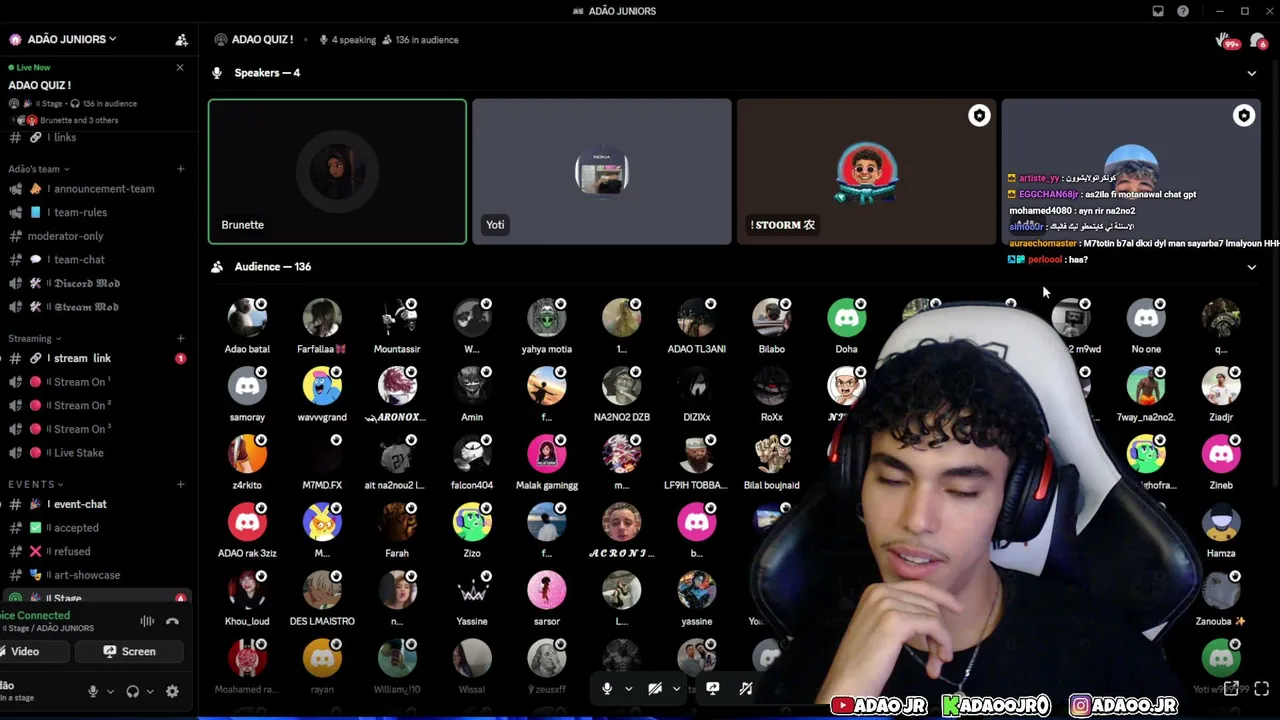Open Hamza's audience avatar
Image resolution: width=1280 pixels, height=720 pixels.
[x=1221, y=522]
